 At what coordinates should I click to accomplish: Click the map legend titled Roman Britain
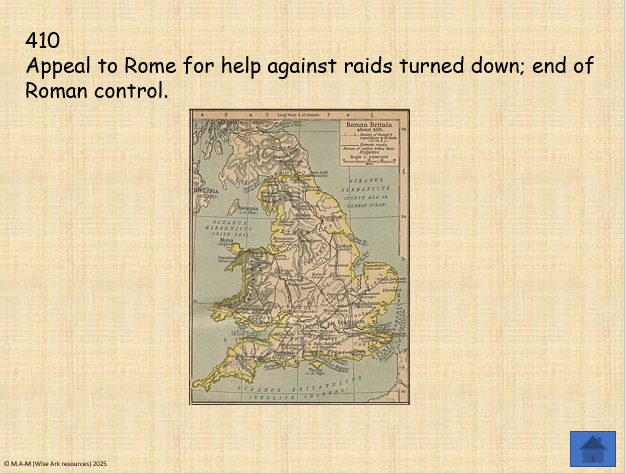[371, 141]
